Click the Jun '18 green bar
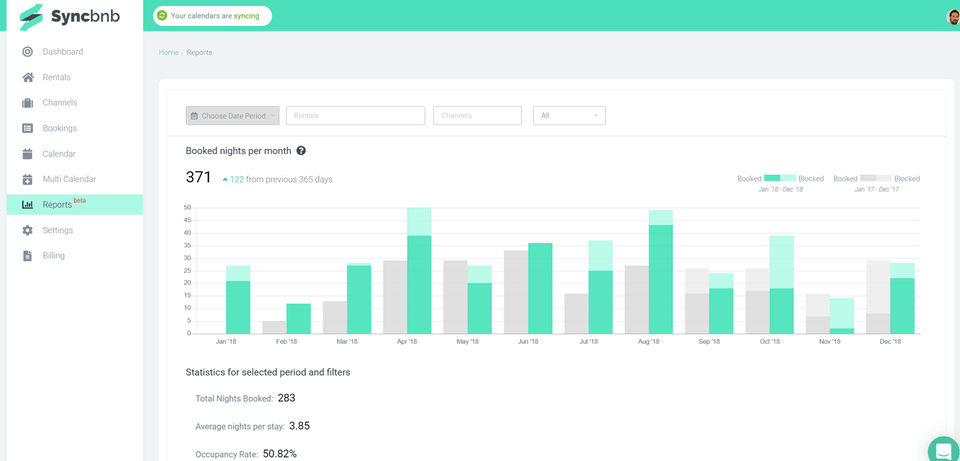 click(540, 288)
